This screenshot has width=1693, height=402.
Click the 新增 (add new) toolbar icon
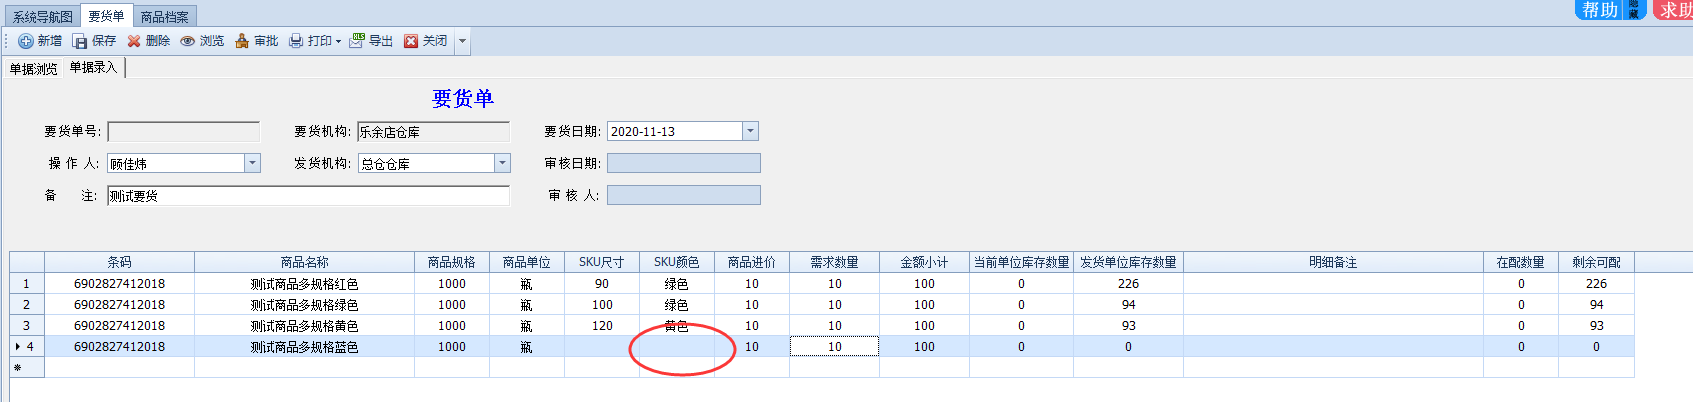tap(26, 41)
